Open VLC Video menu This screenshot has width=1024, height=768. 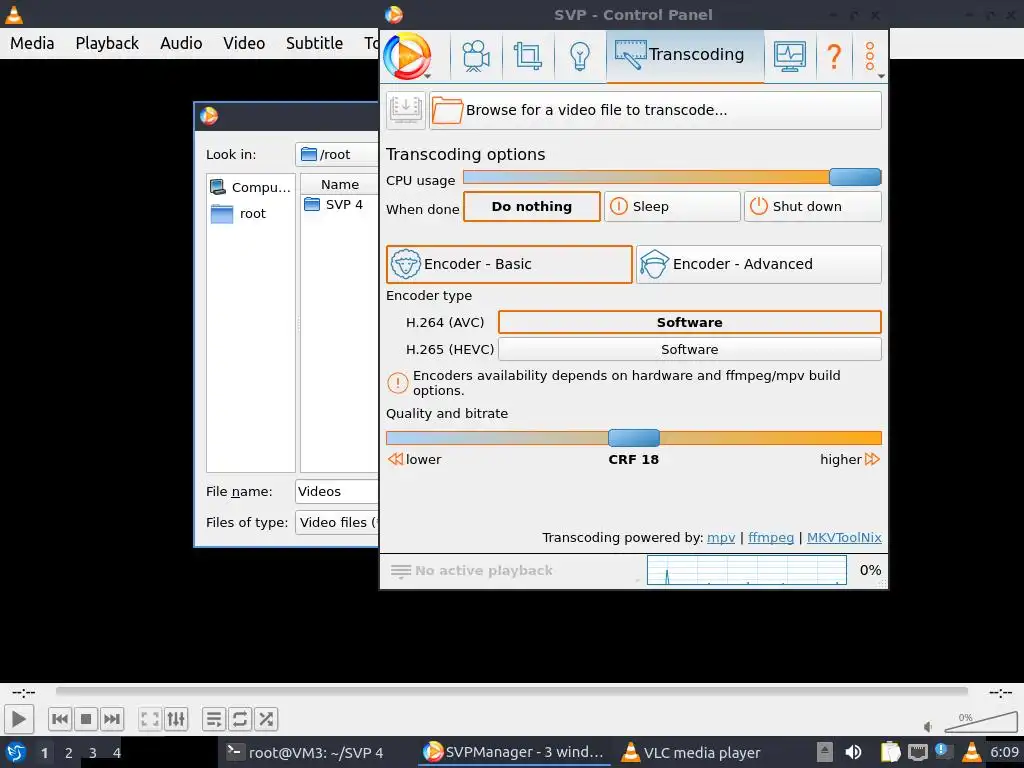click(244, 43)
